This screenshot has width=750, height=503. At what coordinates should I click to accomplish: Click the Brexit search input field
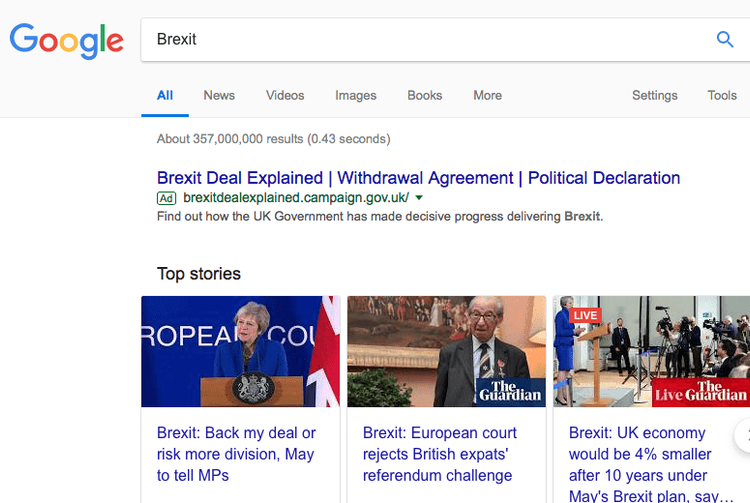pyautogui.click(x=430, y=40)
